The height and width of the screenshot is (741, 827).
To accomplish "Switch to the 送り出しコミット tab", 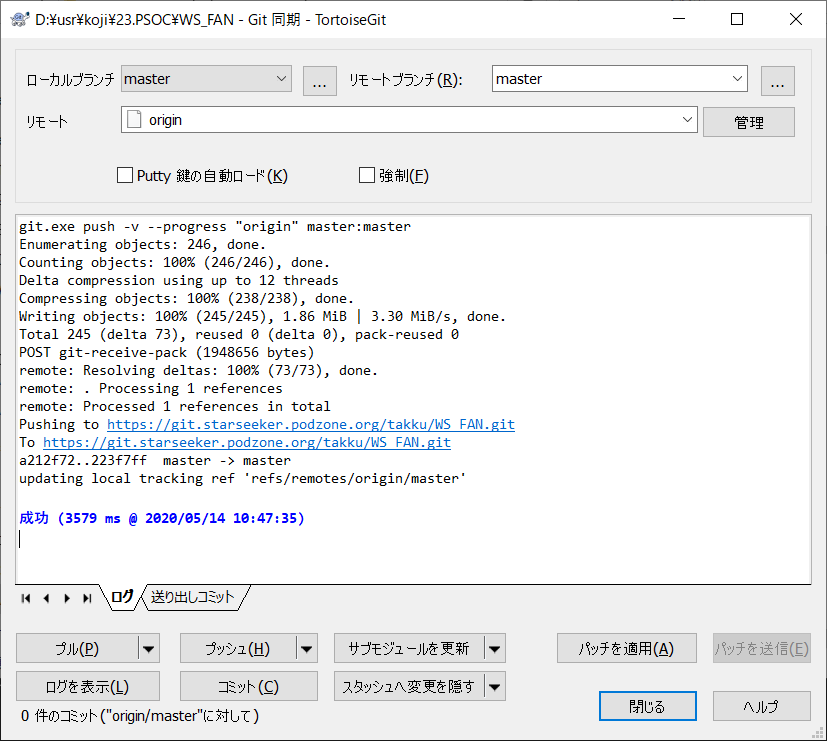I will pos(192,597).
